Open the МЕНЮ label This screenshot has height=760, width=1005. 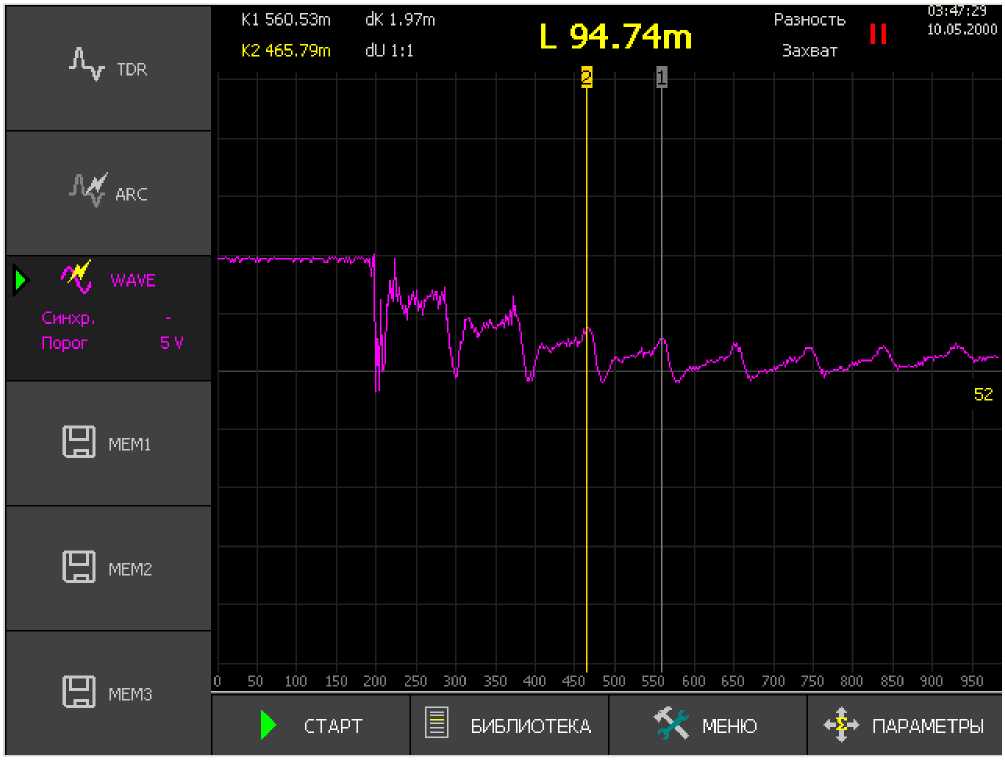click(729, 726)
